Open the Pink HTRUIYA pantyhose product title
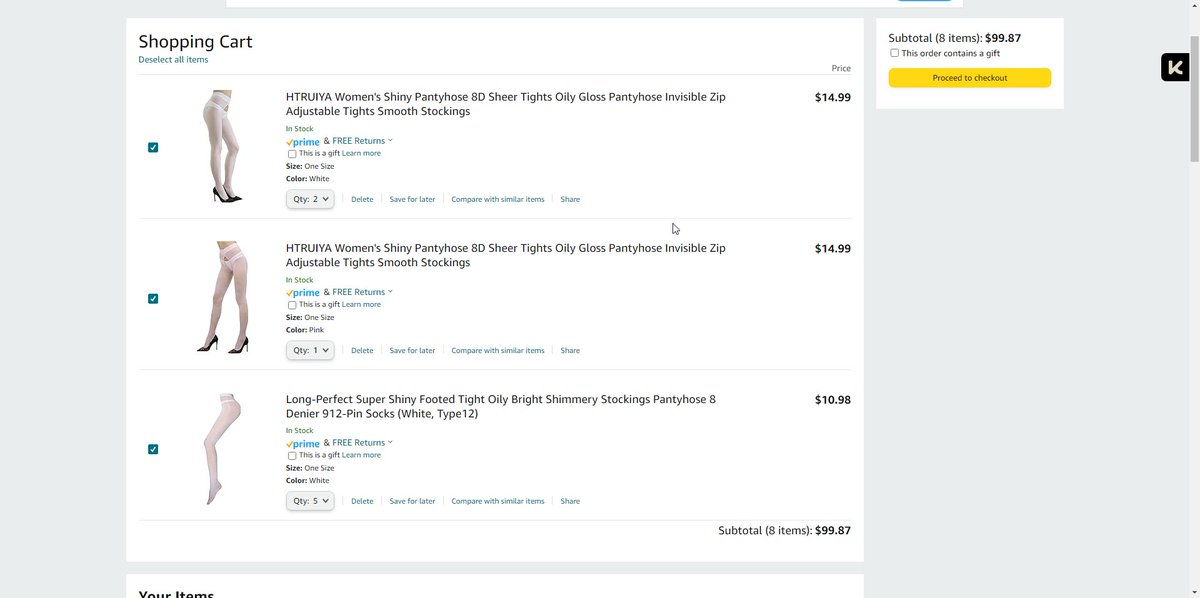 (x=506, y=255)
